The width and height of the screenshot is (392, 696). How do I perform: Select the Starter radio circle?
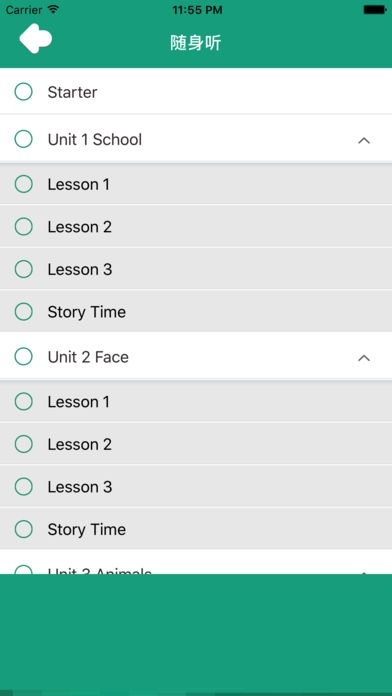(x=24, y=92)
